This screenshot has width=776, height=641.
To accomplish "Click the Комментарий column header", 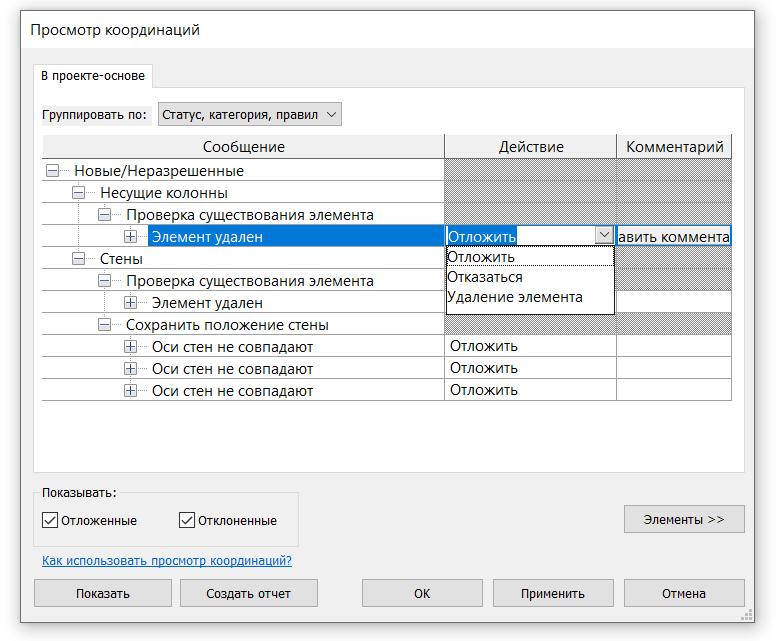I will tap(674, 147).
